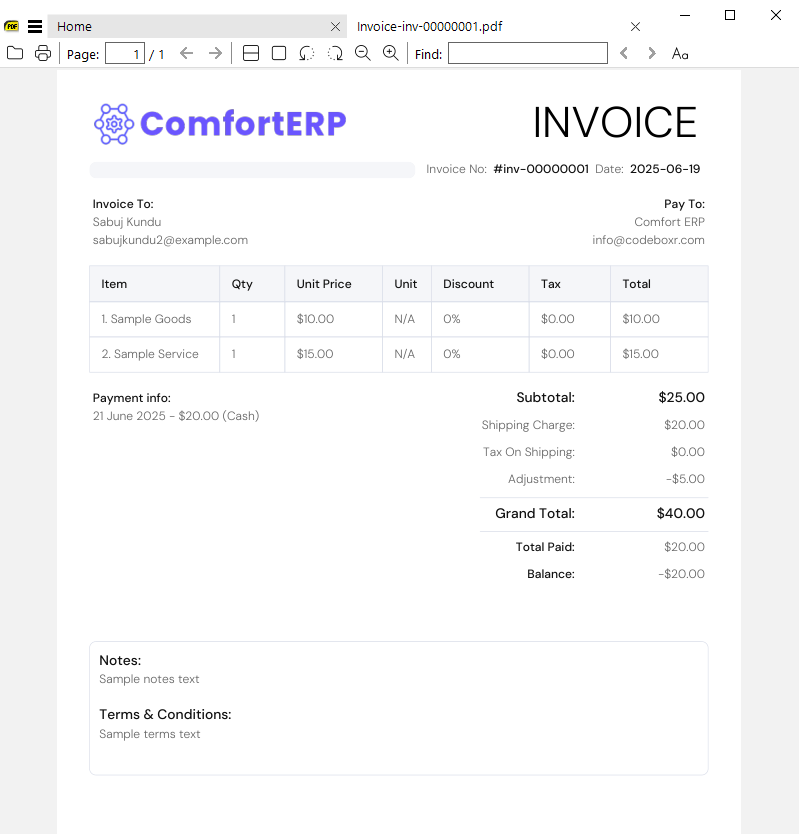
Task: Zoom in on the document
Action: 391,53
